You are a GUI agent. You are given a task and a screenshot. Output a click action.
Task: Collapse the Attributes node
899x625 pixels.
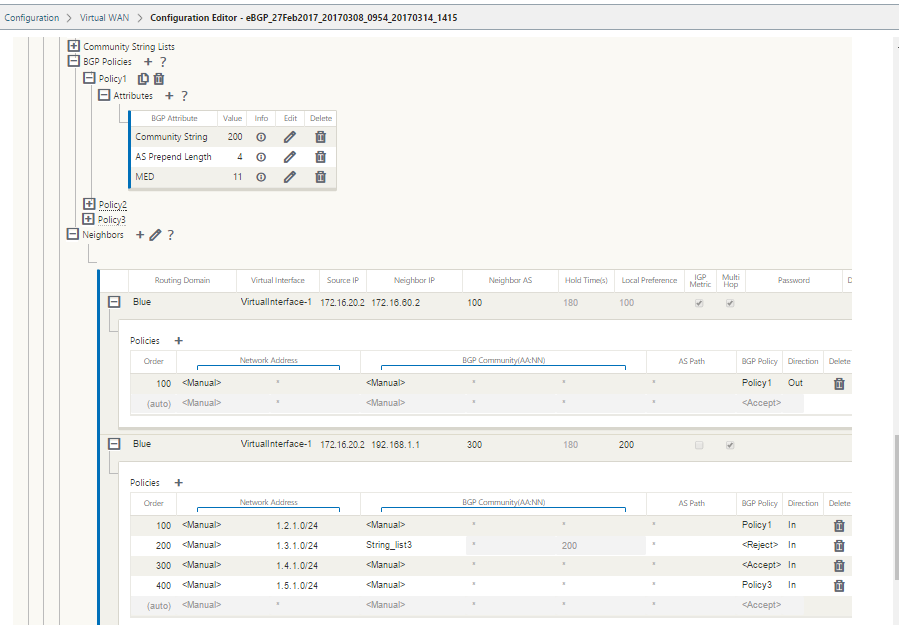[x=104, y=95]
